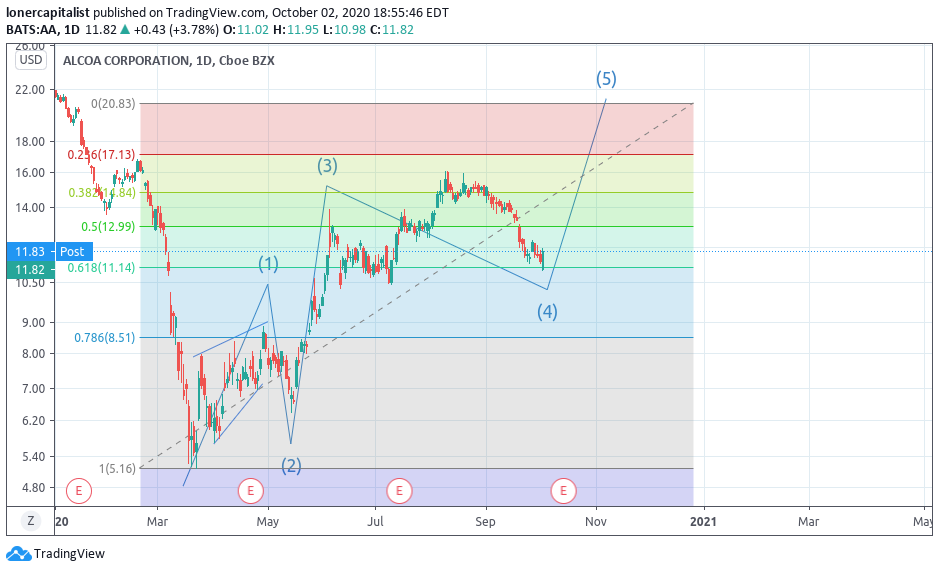939x572 pixels.
Task: Click the earnings marker near July
Action: [399, 491]
